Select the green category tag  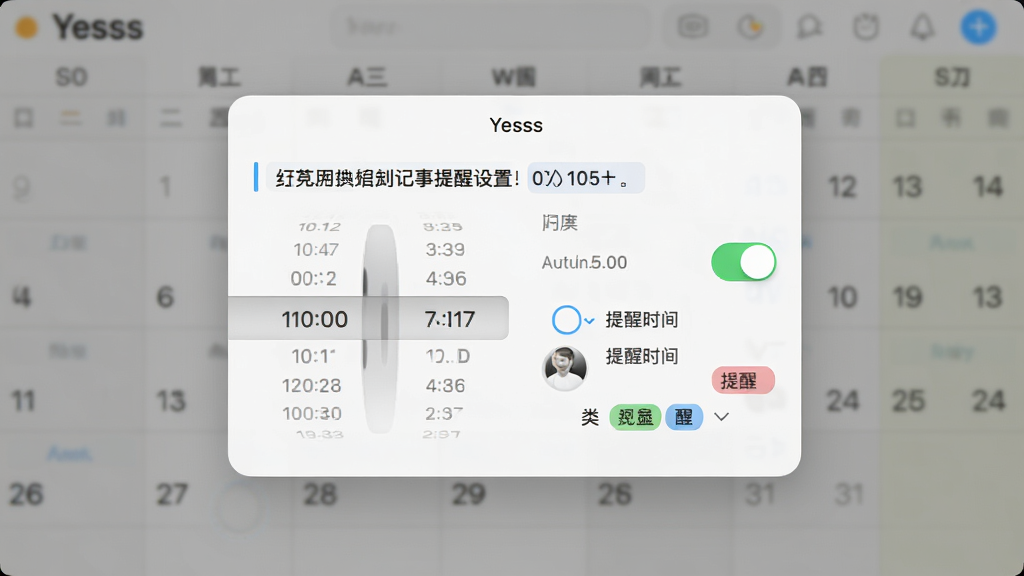click(635, 417)
